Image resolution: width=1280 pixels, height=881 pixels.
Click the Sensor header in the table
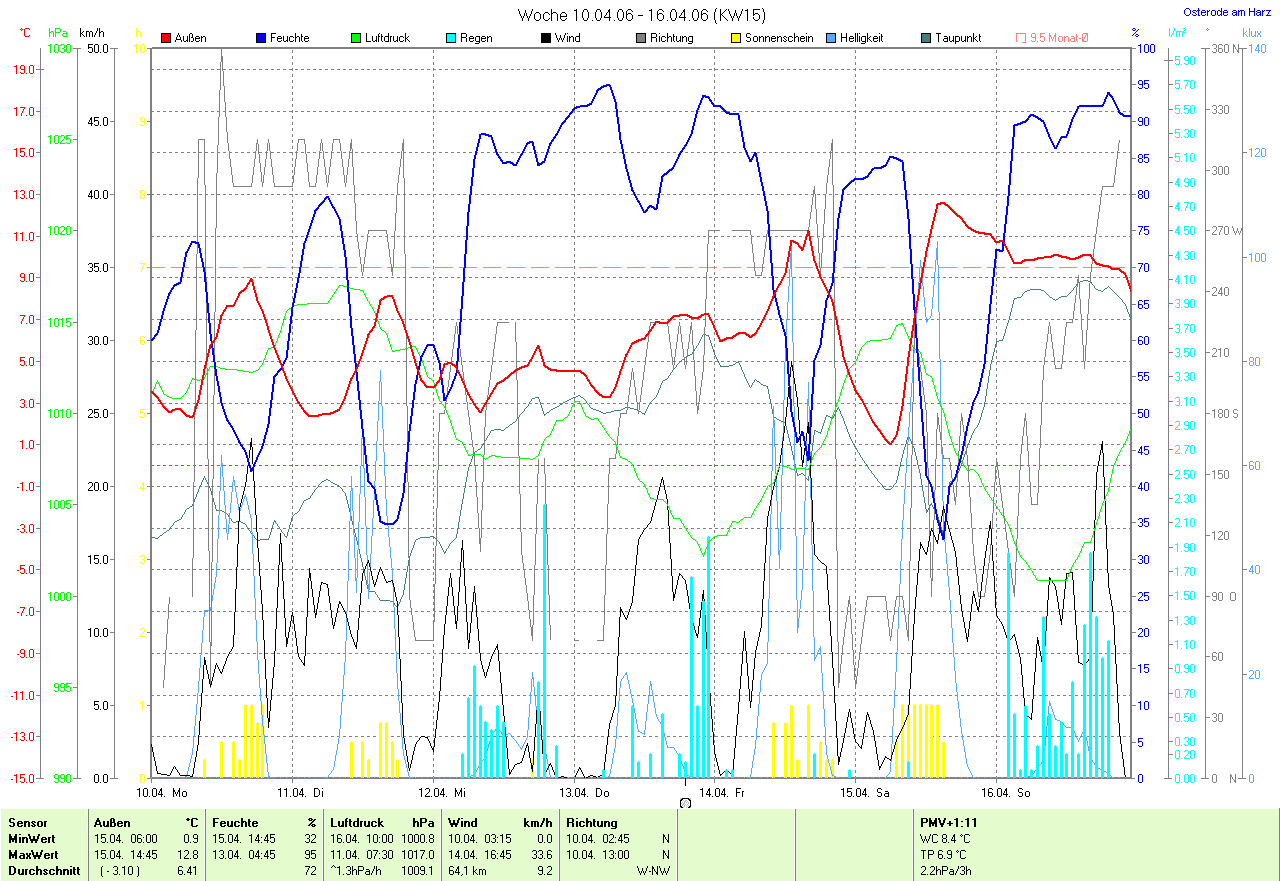(27, 823)
